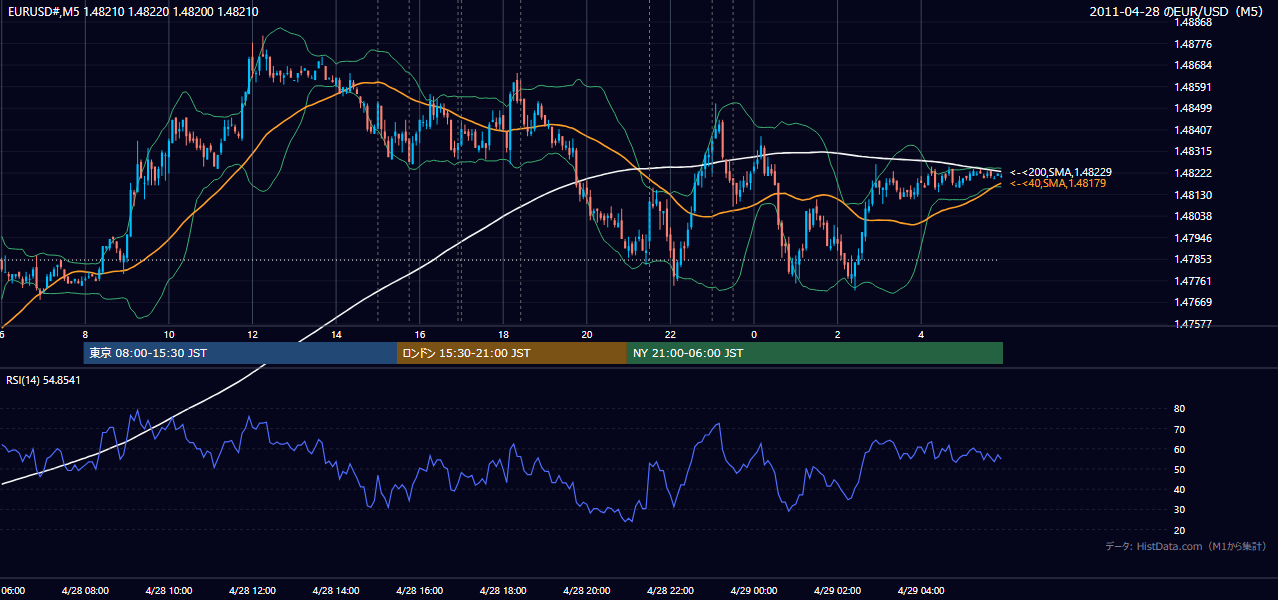Click the Tokyo 08:00-15:30 JST session bar

241,353
